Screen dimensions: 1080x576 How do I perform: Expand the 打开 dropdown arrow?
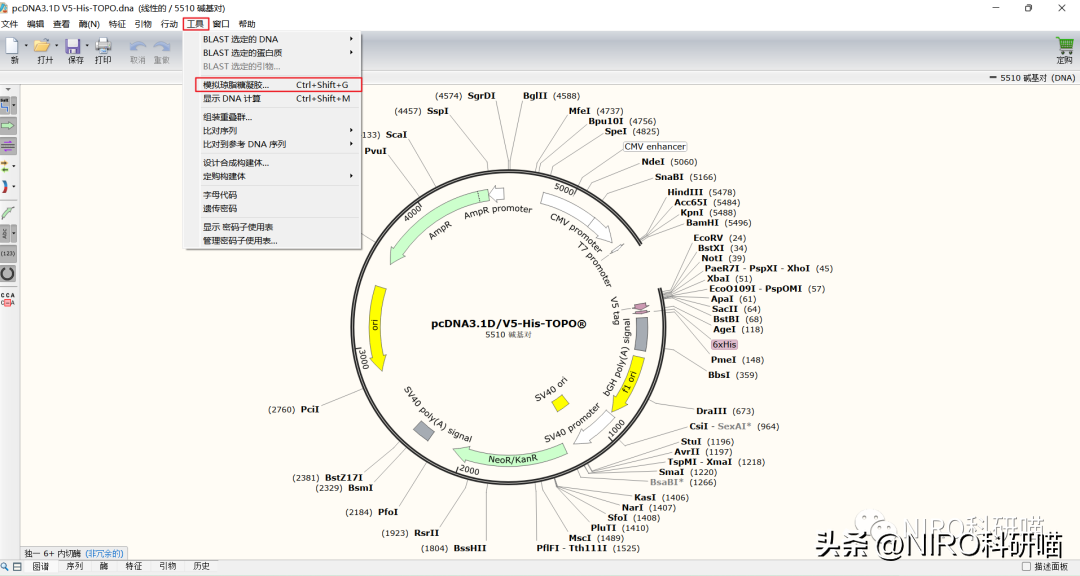(x=56, y=46)
